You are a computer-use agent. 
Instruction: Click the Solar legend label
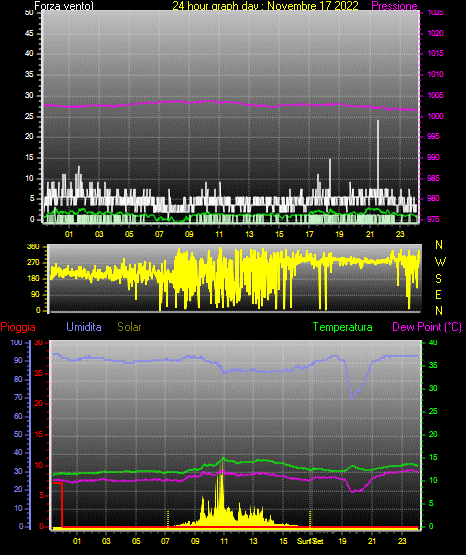pos(130,327)
